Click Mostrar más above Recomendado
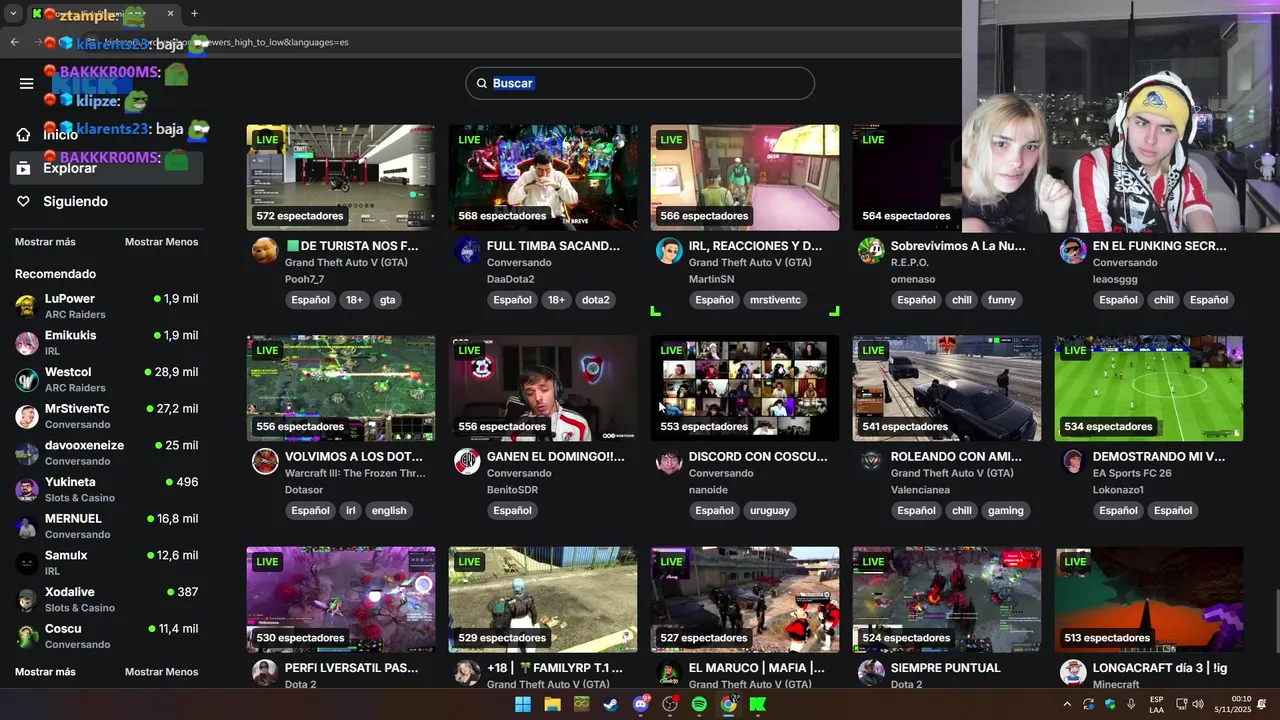Image resolution: width=1280 pixels, height=720 pixels. click(45, 242)
